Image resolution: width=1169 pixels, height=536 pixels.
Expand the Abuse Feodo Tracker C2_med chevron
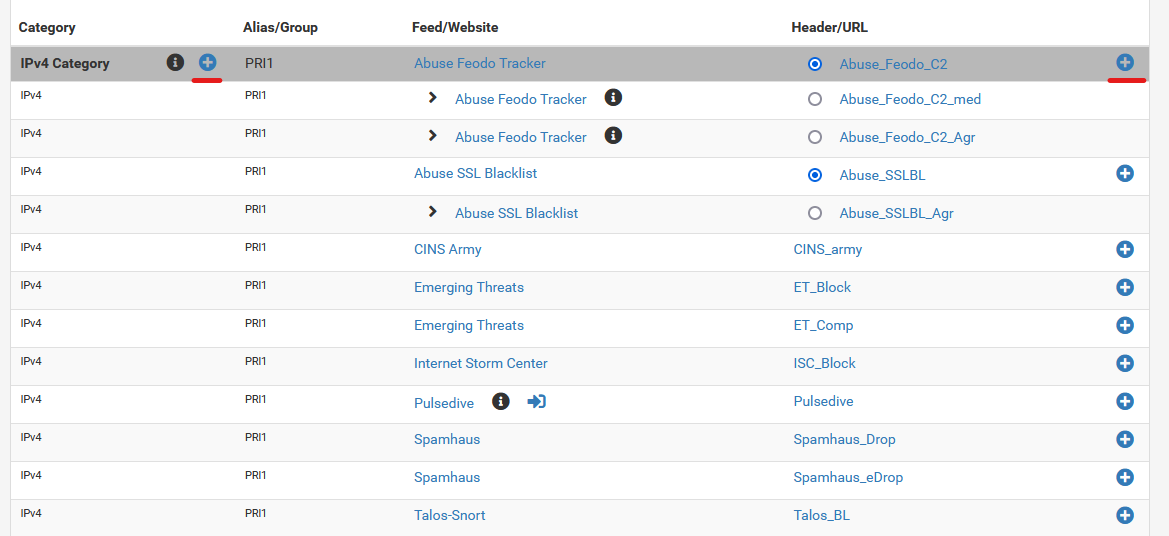pos(432,98)
